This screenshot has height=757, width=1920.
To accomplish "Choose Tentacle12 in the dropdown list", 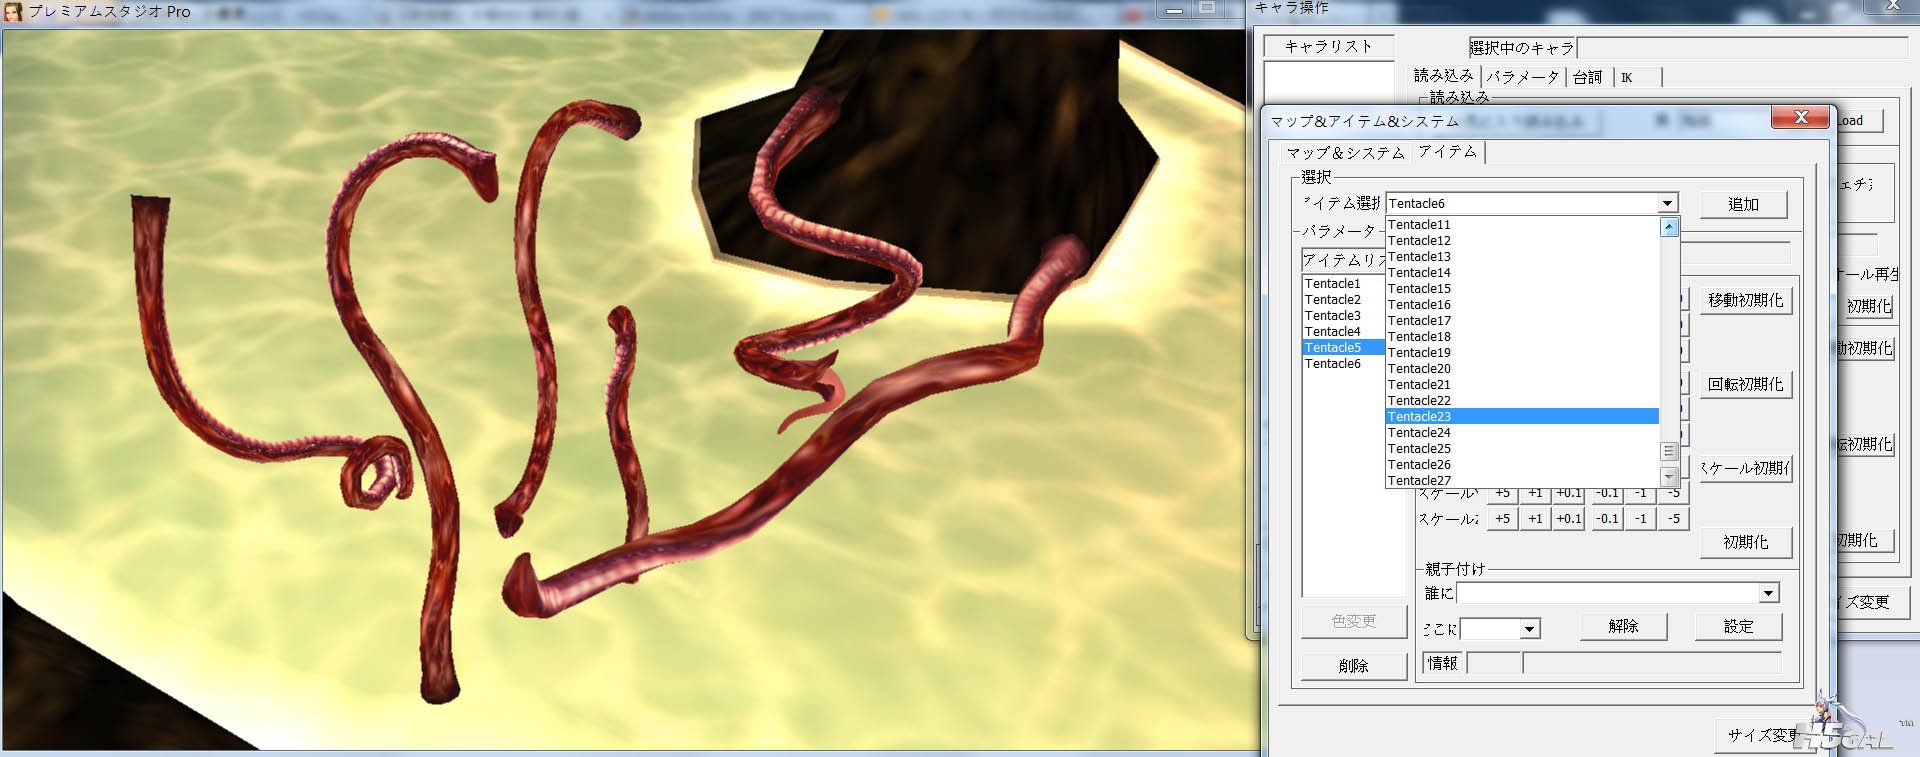I will [1522, 241].
